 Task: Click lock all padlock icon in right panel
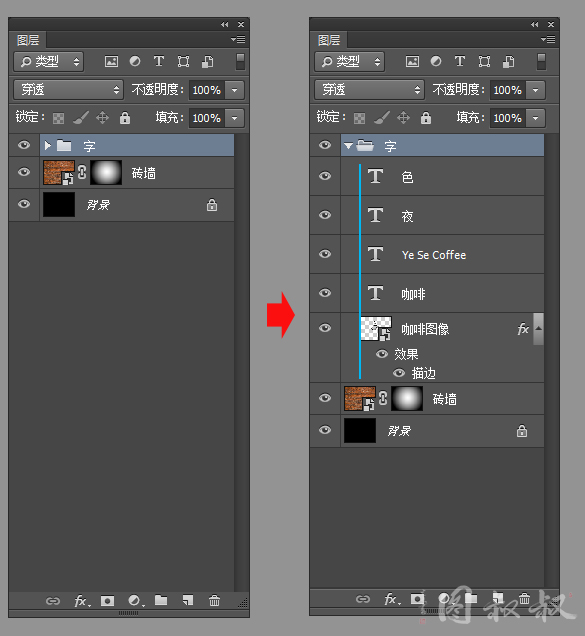tap(426, 118)
